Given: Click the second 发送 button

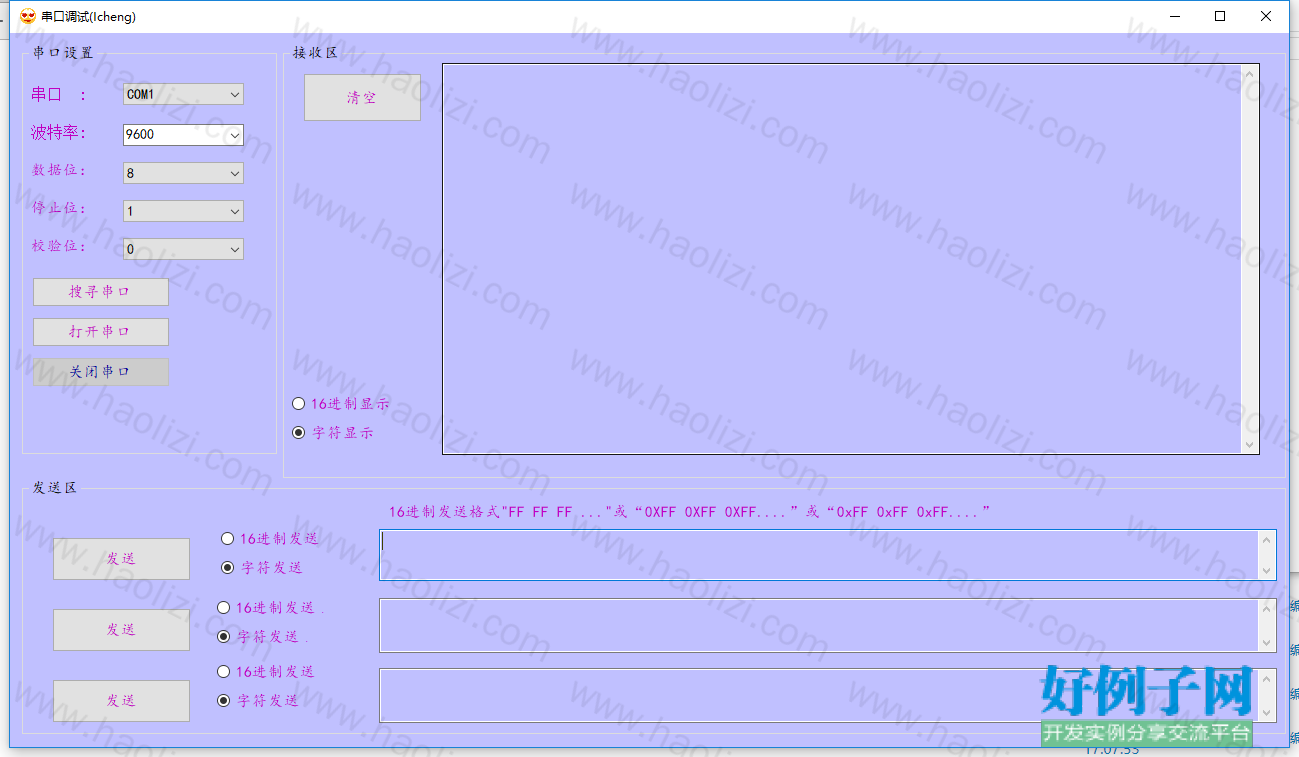Looking at the screenshot, I should (121, 630).
